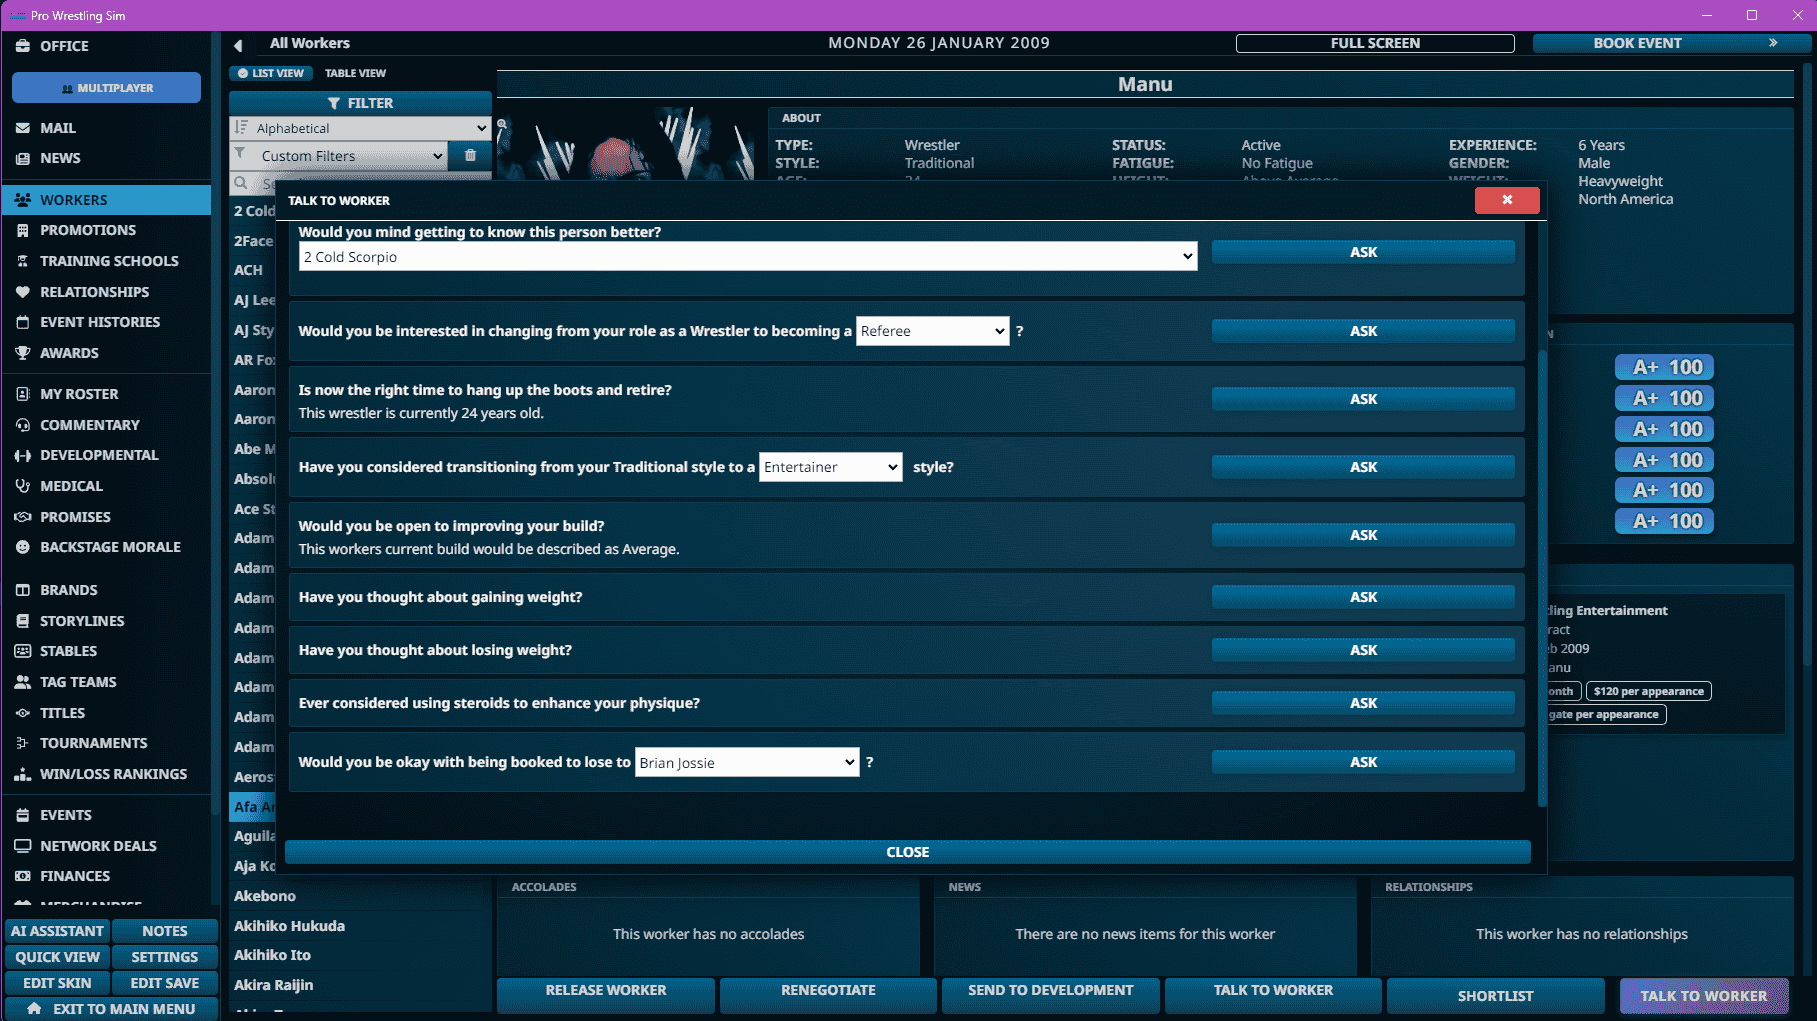The width and height of the screenshot is (1817, 1021).
Task: Open the Developmental dumbbell icon
Action: coord(23,455)
